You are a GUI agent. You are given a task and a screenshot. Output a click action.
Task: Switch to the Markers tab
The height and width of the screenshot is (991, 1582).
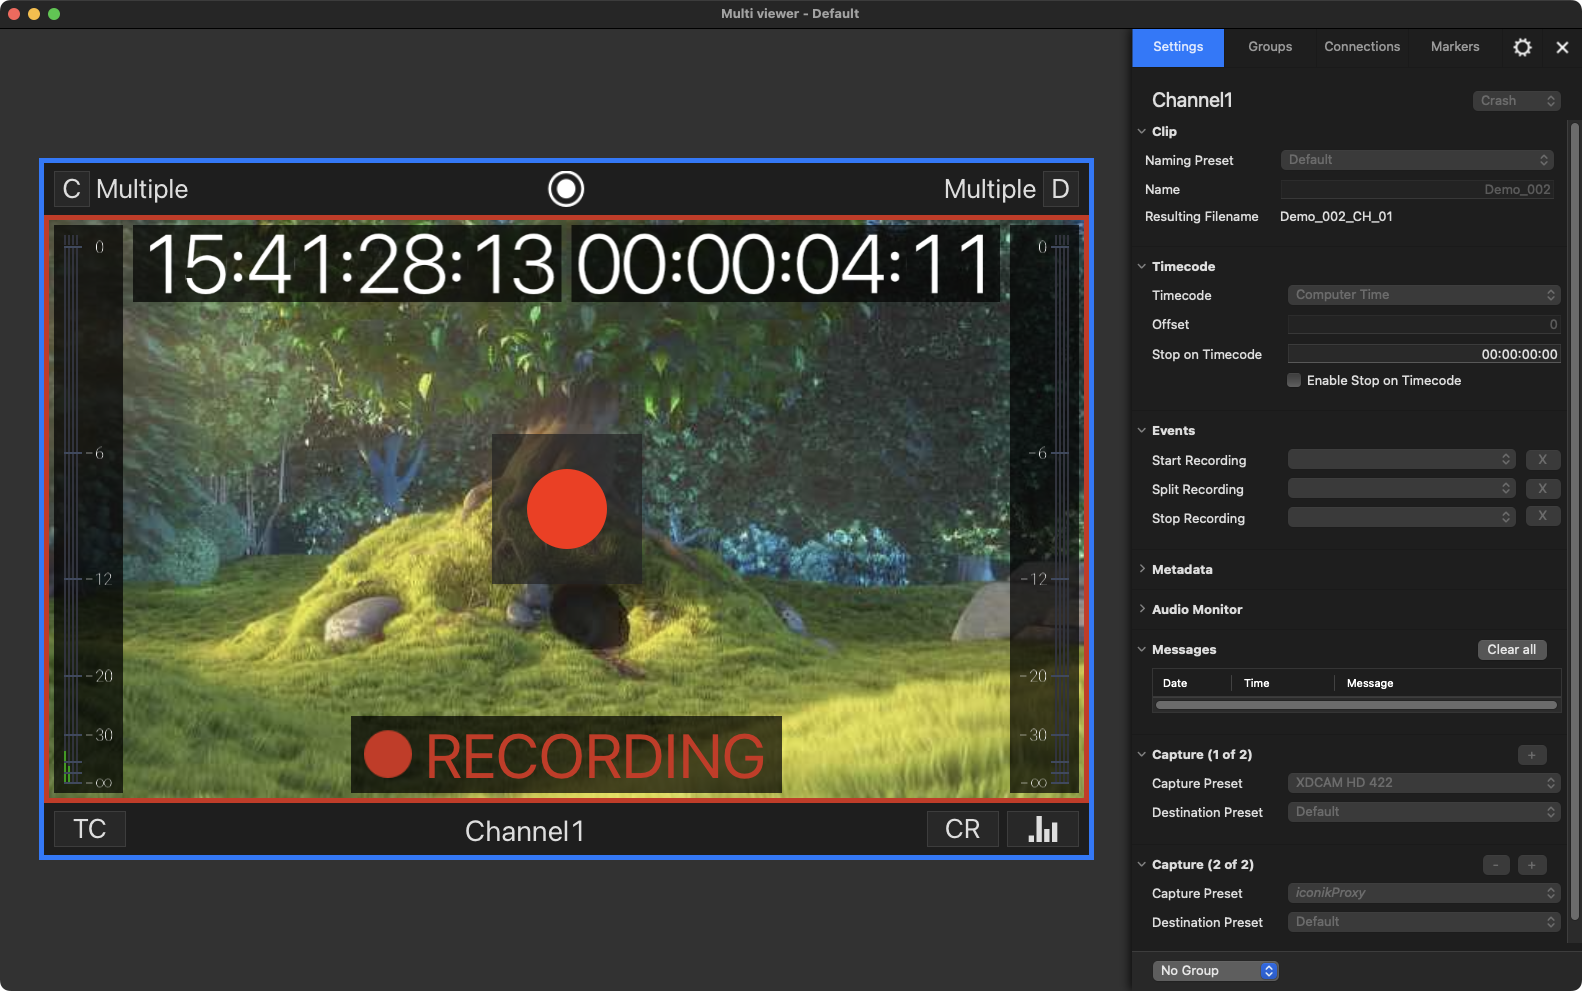coord(1455,47)
